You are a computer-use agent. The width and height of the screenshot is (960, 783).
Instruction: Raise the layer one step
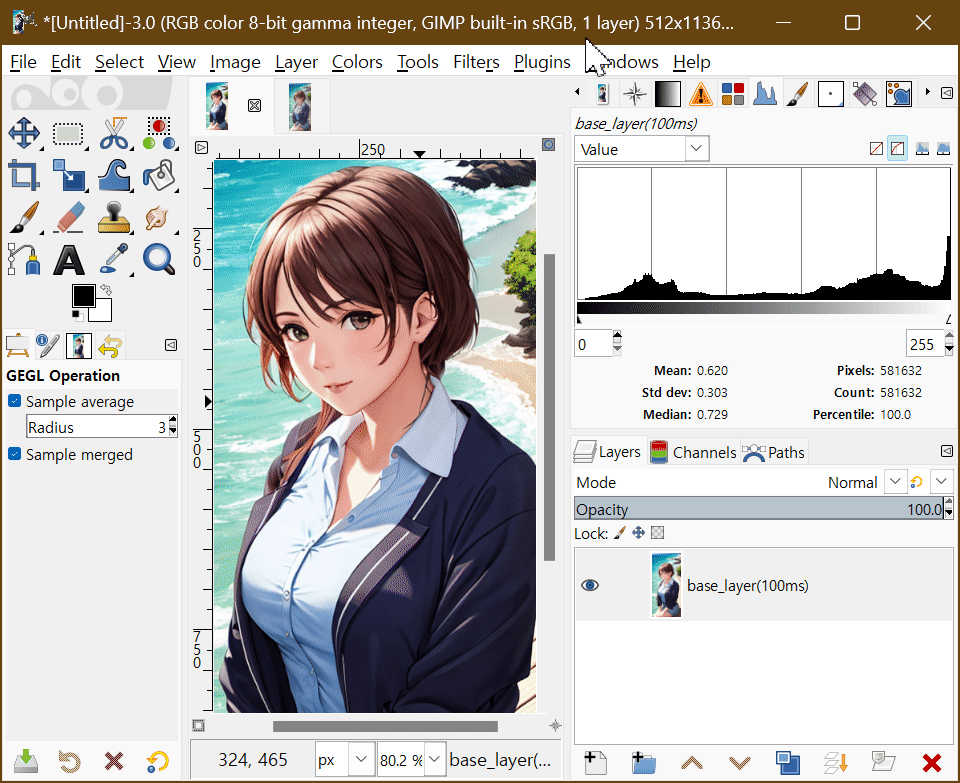[692, 762]
